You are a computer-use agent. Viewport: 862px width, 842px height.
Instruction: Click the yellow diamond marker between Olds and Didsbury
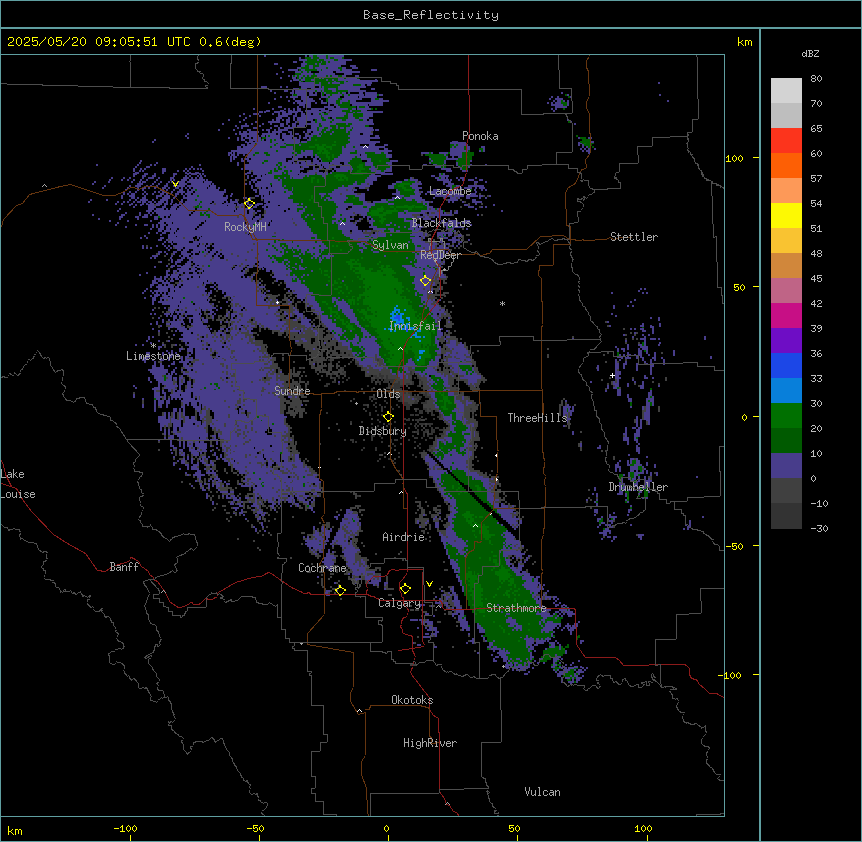(x=388, y=417)
